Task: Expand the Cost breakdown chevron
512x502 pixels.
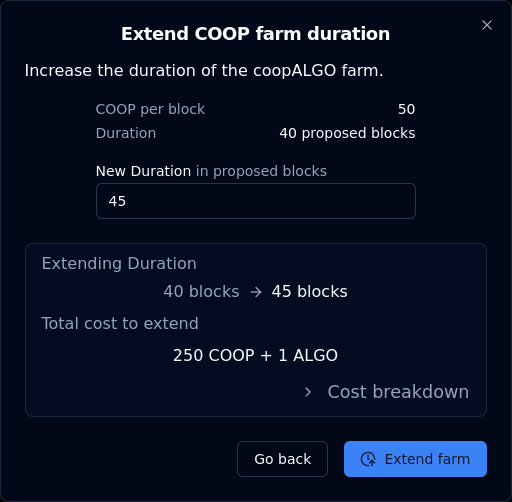Action: (308, 392)
